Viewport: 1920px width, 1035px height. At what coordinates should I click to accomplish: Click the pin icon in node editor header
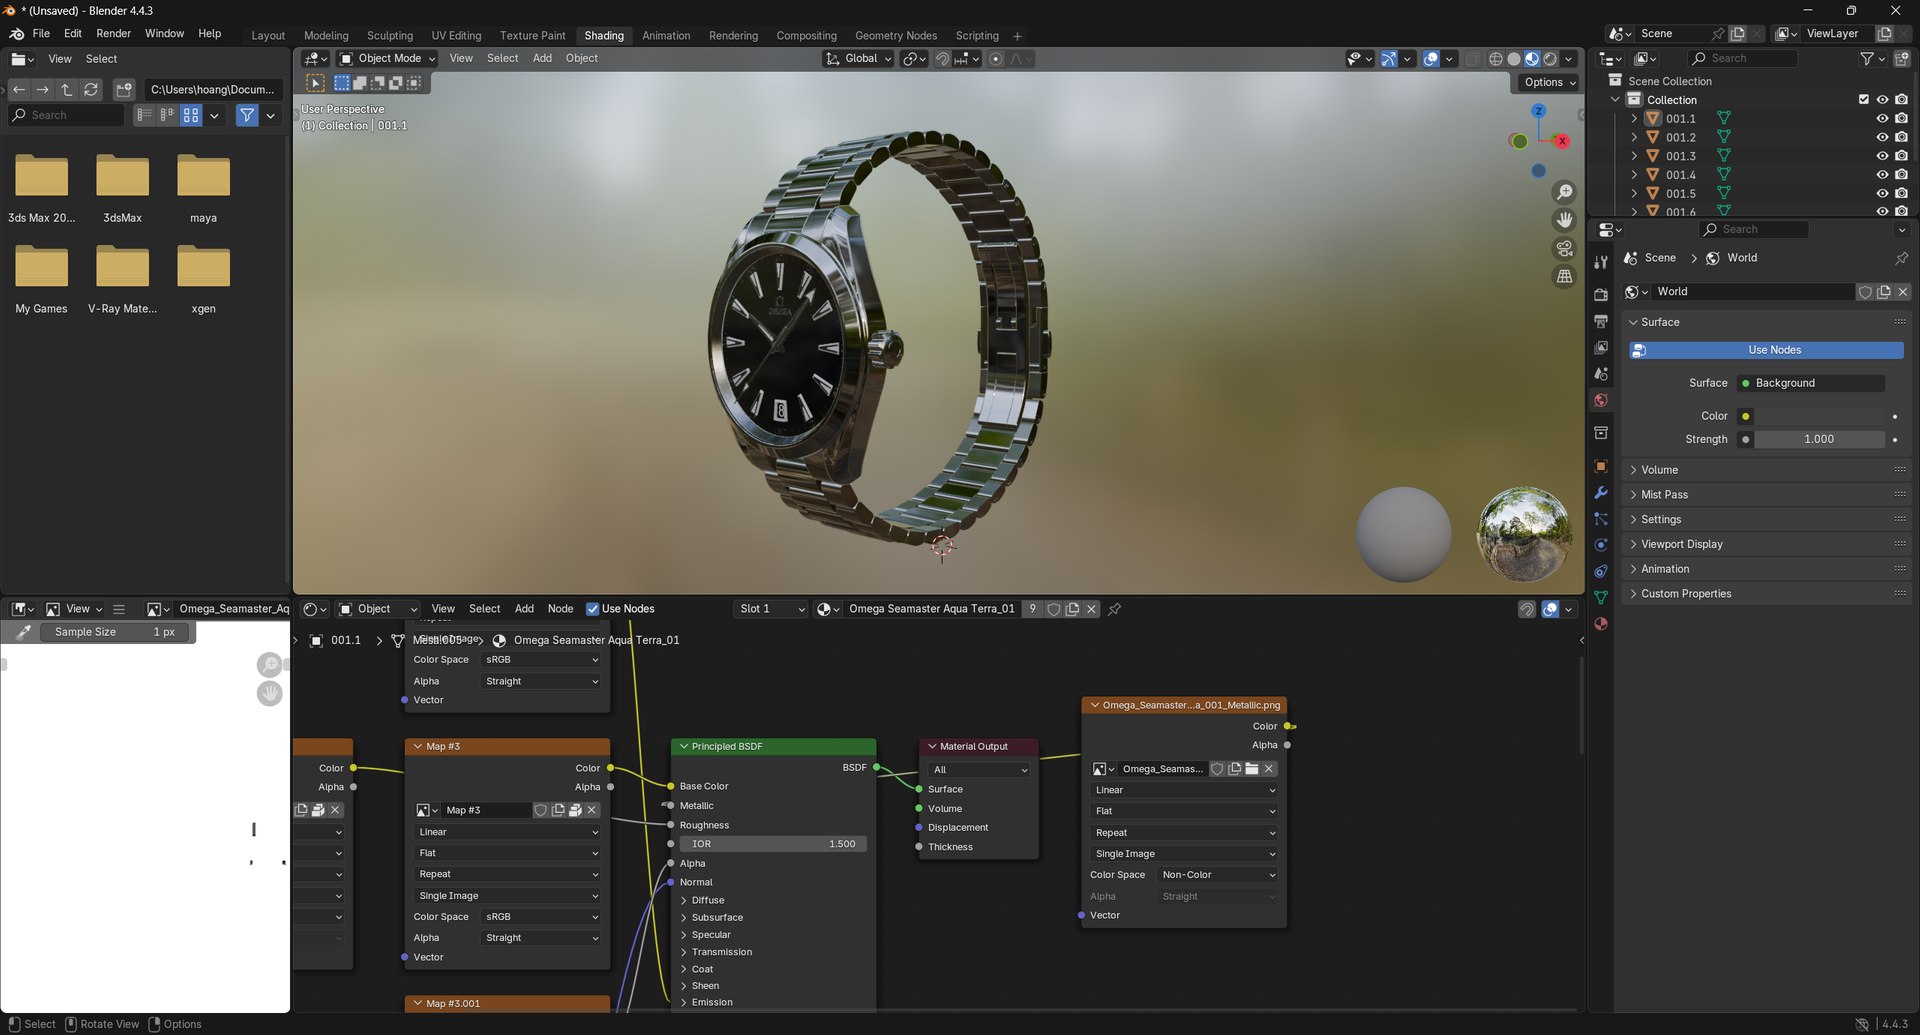(x=1114, y=609)
